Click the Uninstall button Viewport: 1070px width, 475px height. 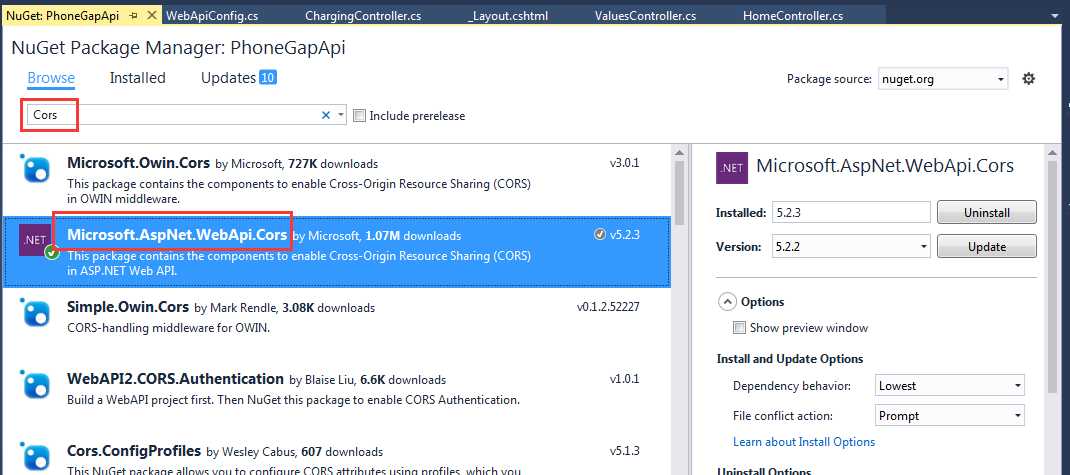point(986,213)
